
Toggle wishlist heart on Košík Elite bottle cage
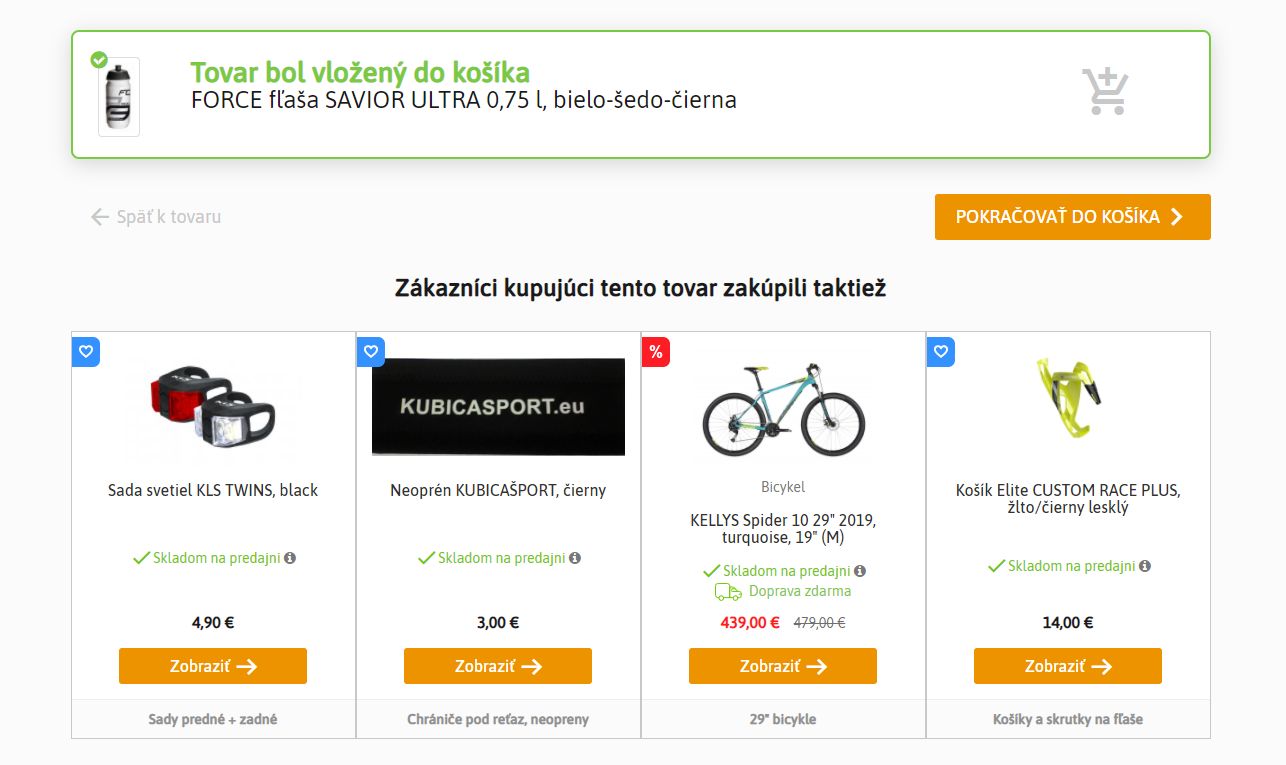click(x=941, y=351)
